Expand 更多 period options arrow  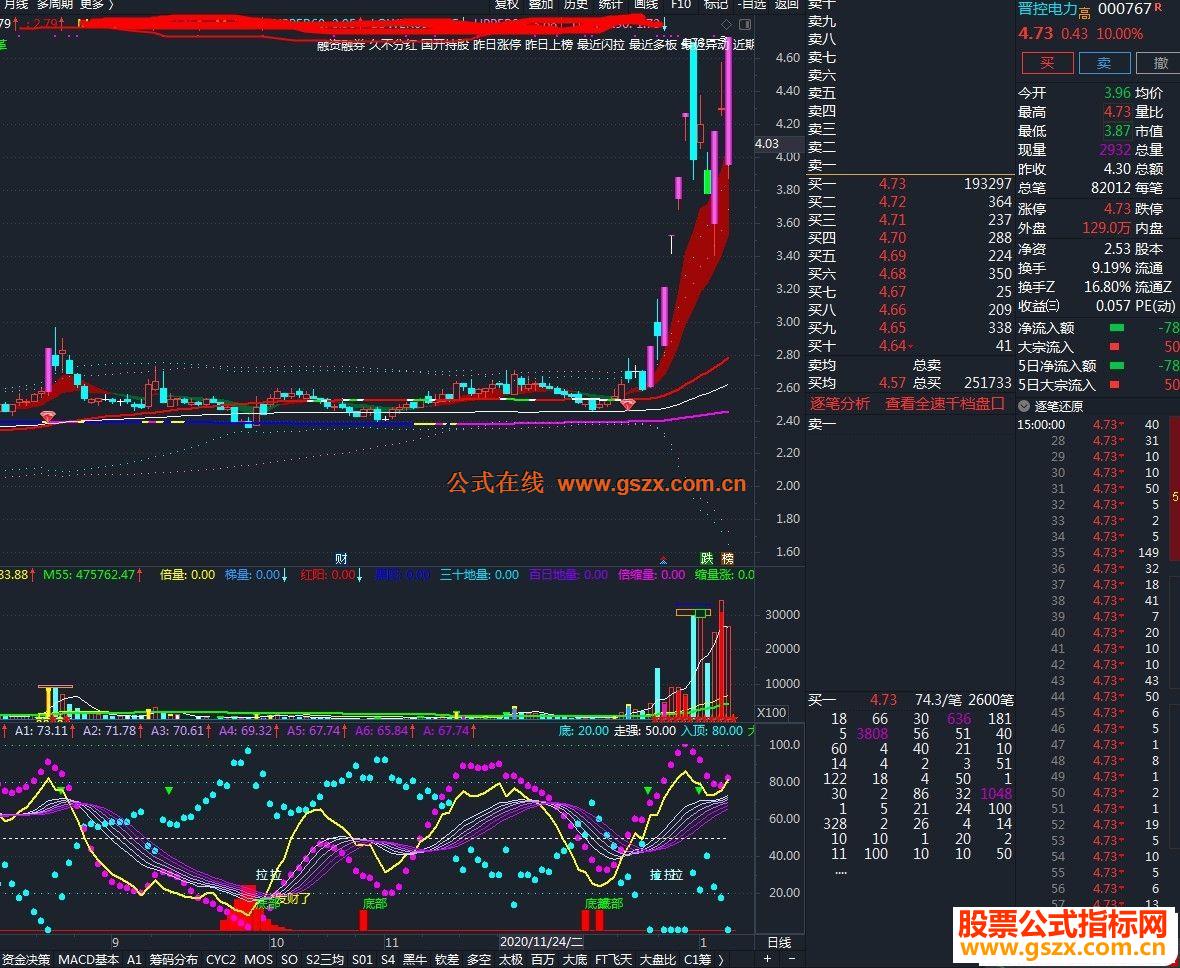pyautogui.click(x=111, y=5)
